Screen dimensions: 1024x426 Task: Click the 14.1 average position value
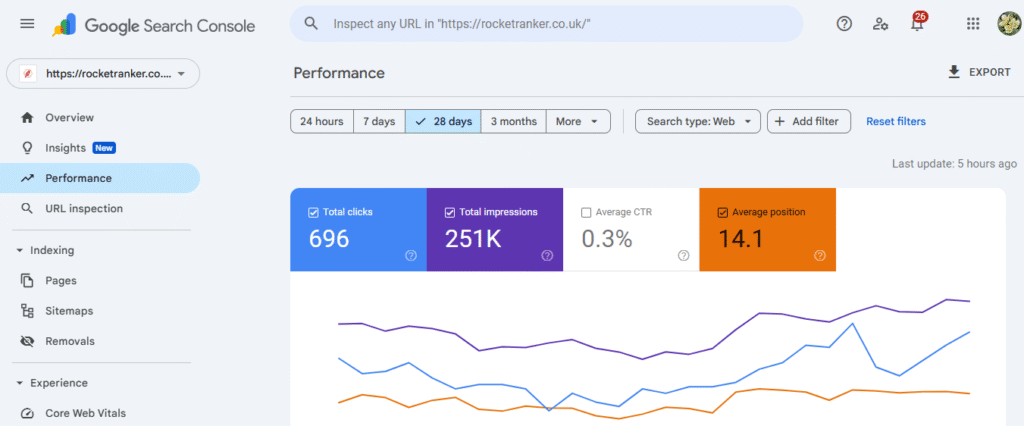(741, 239)
